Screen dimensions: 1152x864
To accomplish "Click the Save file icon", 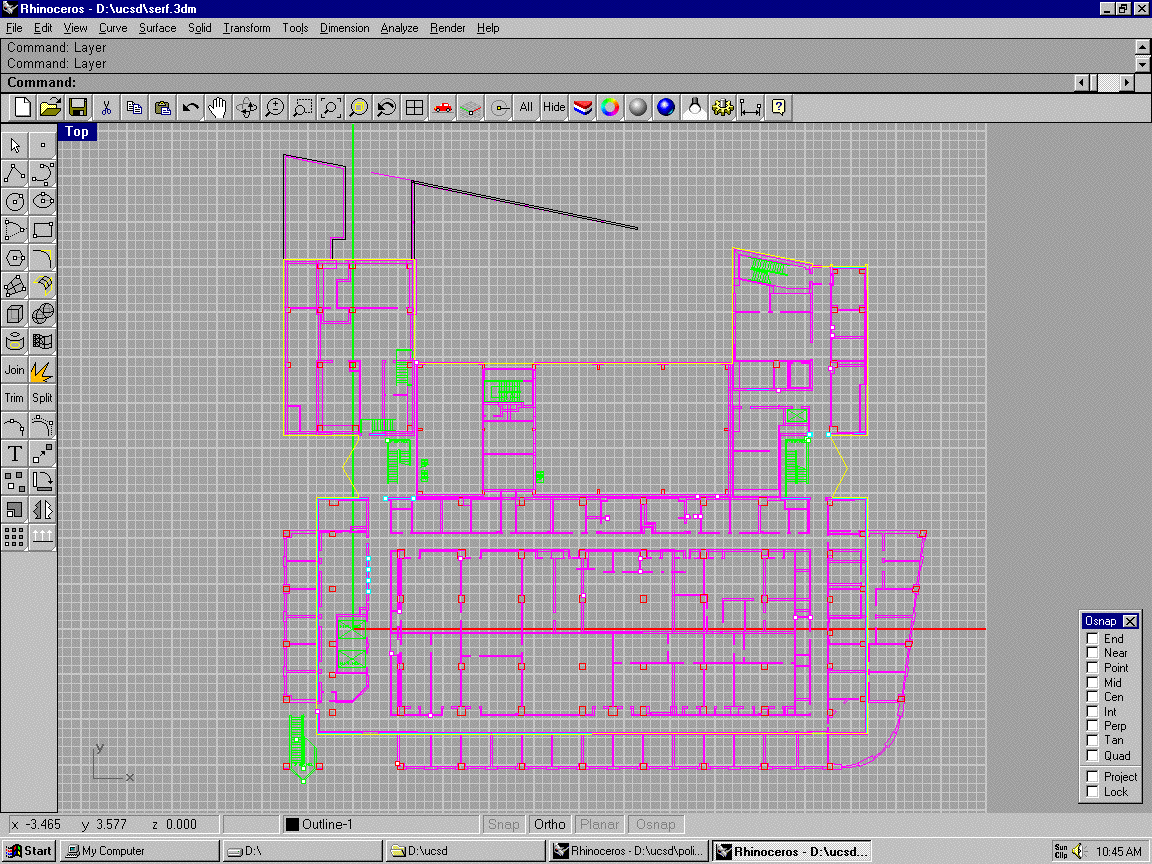I will (x=78, y=107).
